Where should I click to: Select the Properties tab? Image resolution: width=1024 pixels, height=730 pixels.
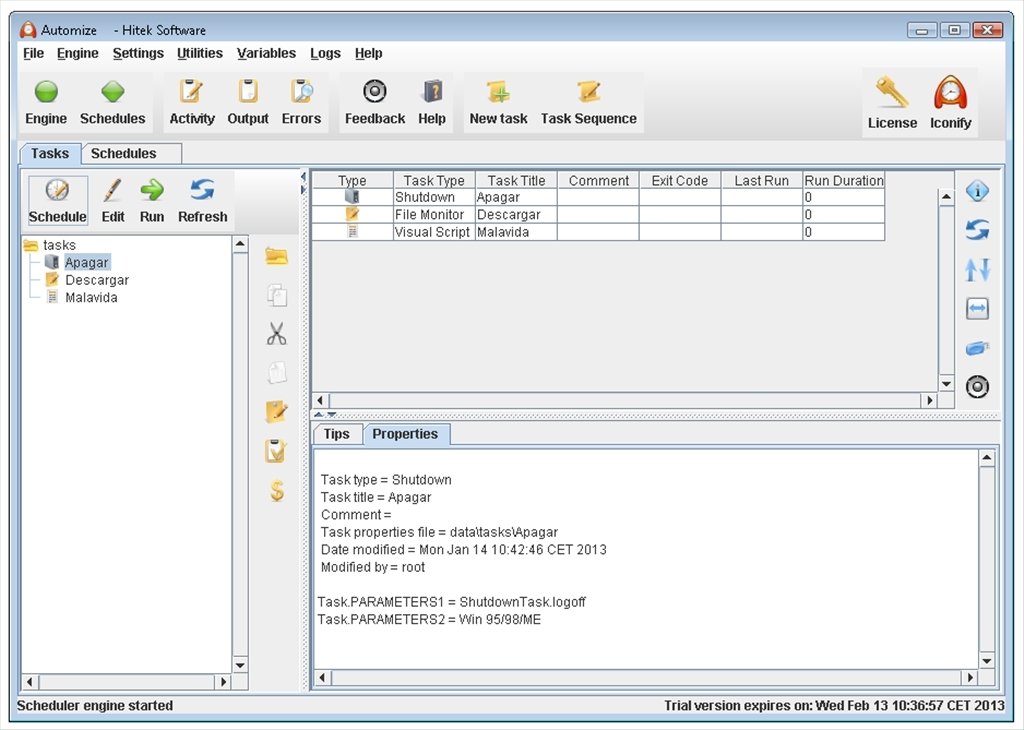[406, 434]
